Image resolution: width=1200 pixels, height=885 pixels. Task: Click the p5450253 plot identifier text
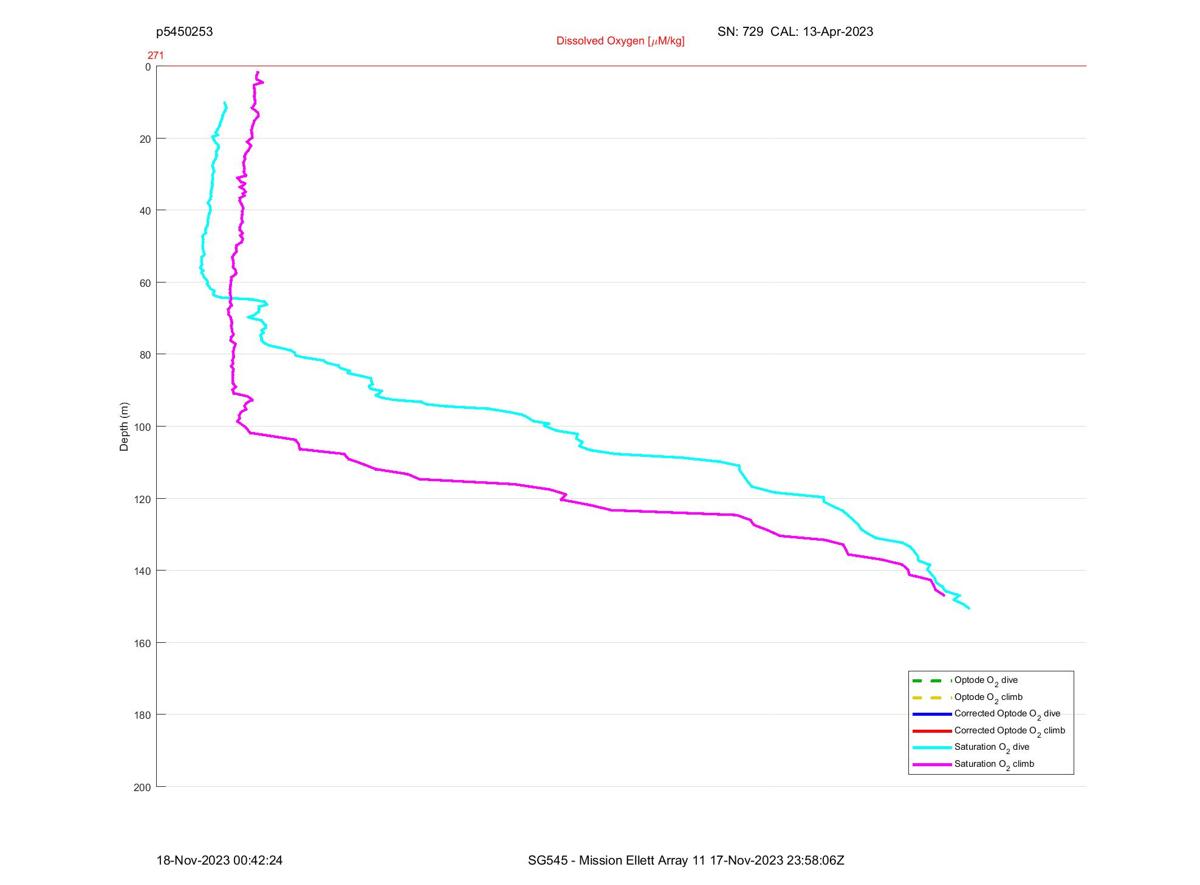tap(184, 31)
